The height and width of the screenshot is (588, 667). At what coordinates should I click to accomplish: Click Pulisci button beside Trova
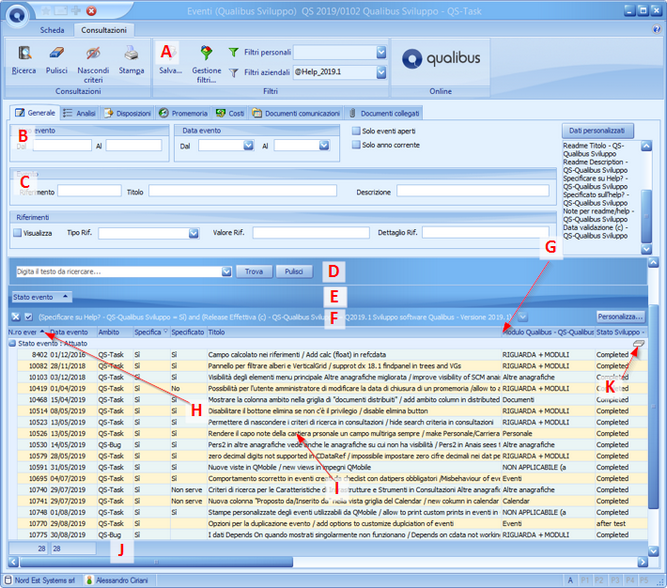click(294, 271)
